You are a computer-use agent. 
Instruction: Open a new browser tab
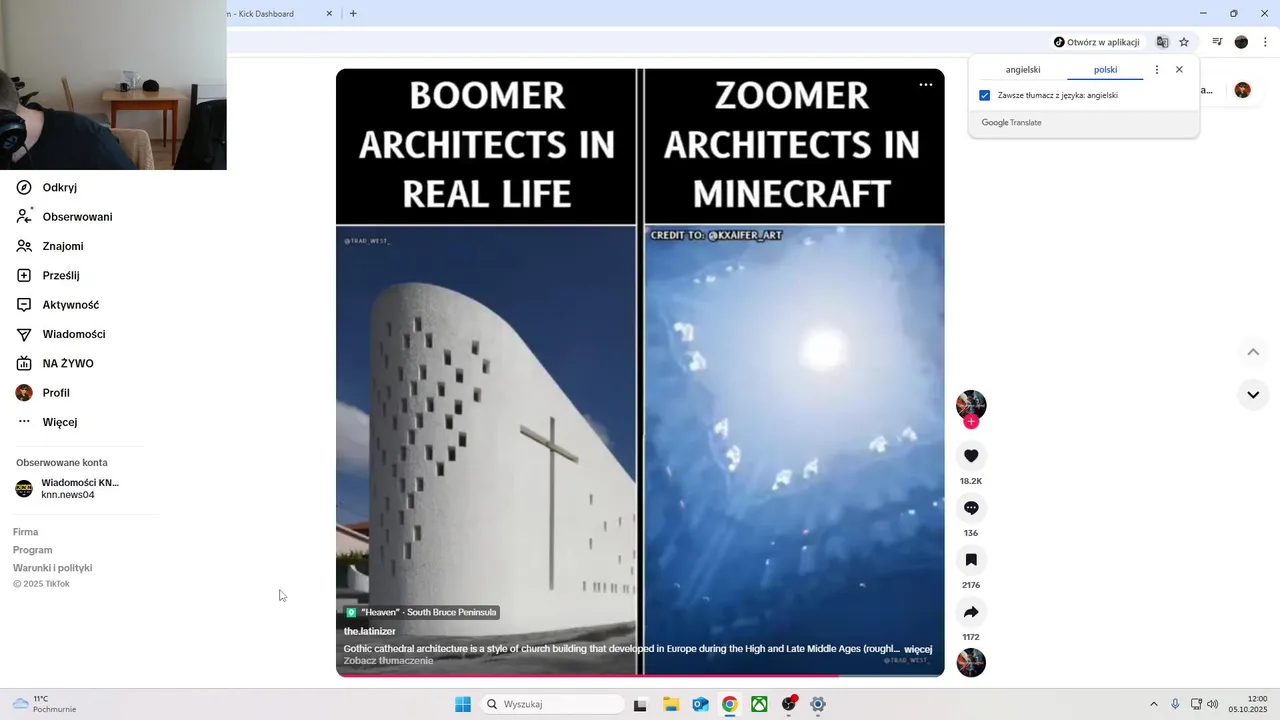(353, 14)
